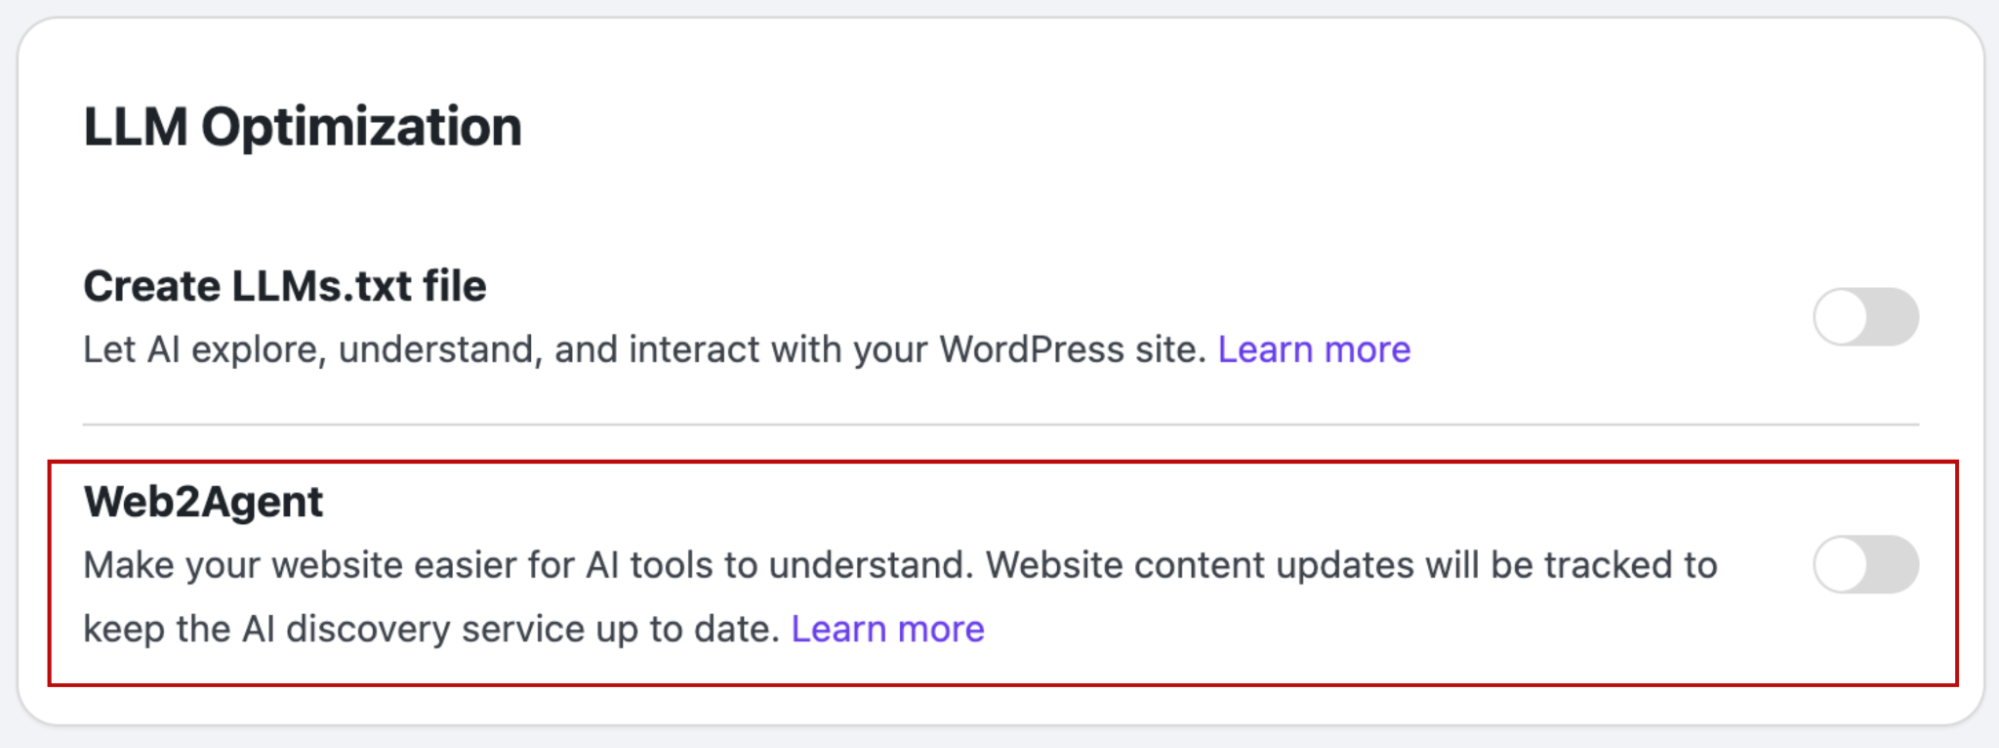Click 'keep the AI discovery service' text

coord(400,629)
